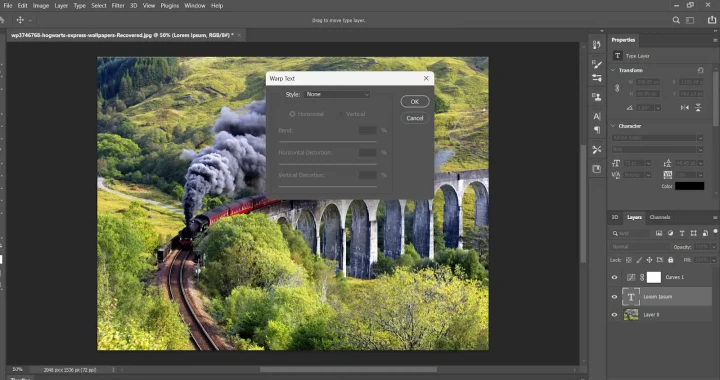
Task: Switch to the Channels tab
Action: coord(660,217)
